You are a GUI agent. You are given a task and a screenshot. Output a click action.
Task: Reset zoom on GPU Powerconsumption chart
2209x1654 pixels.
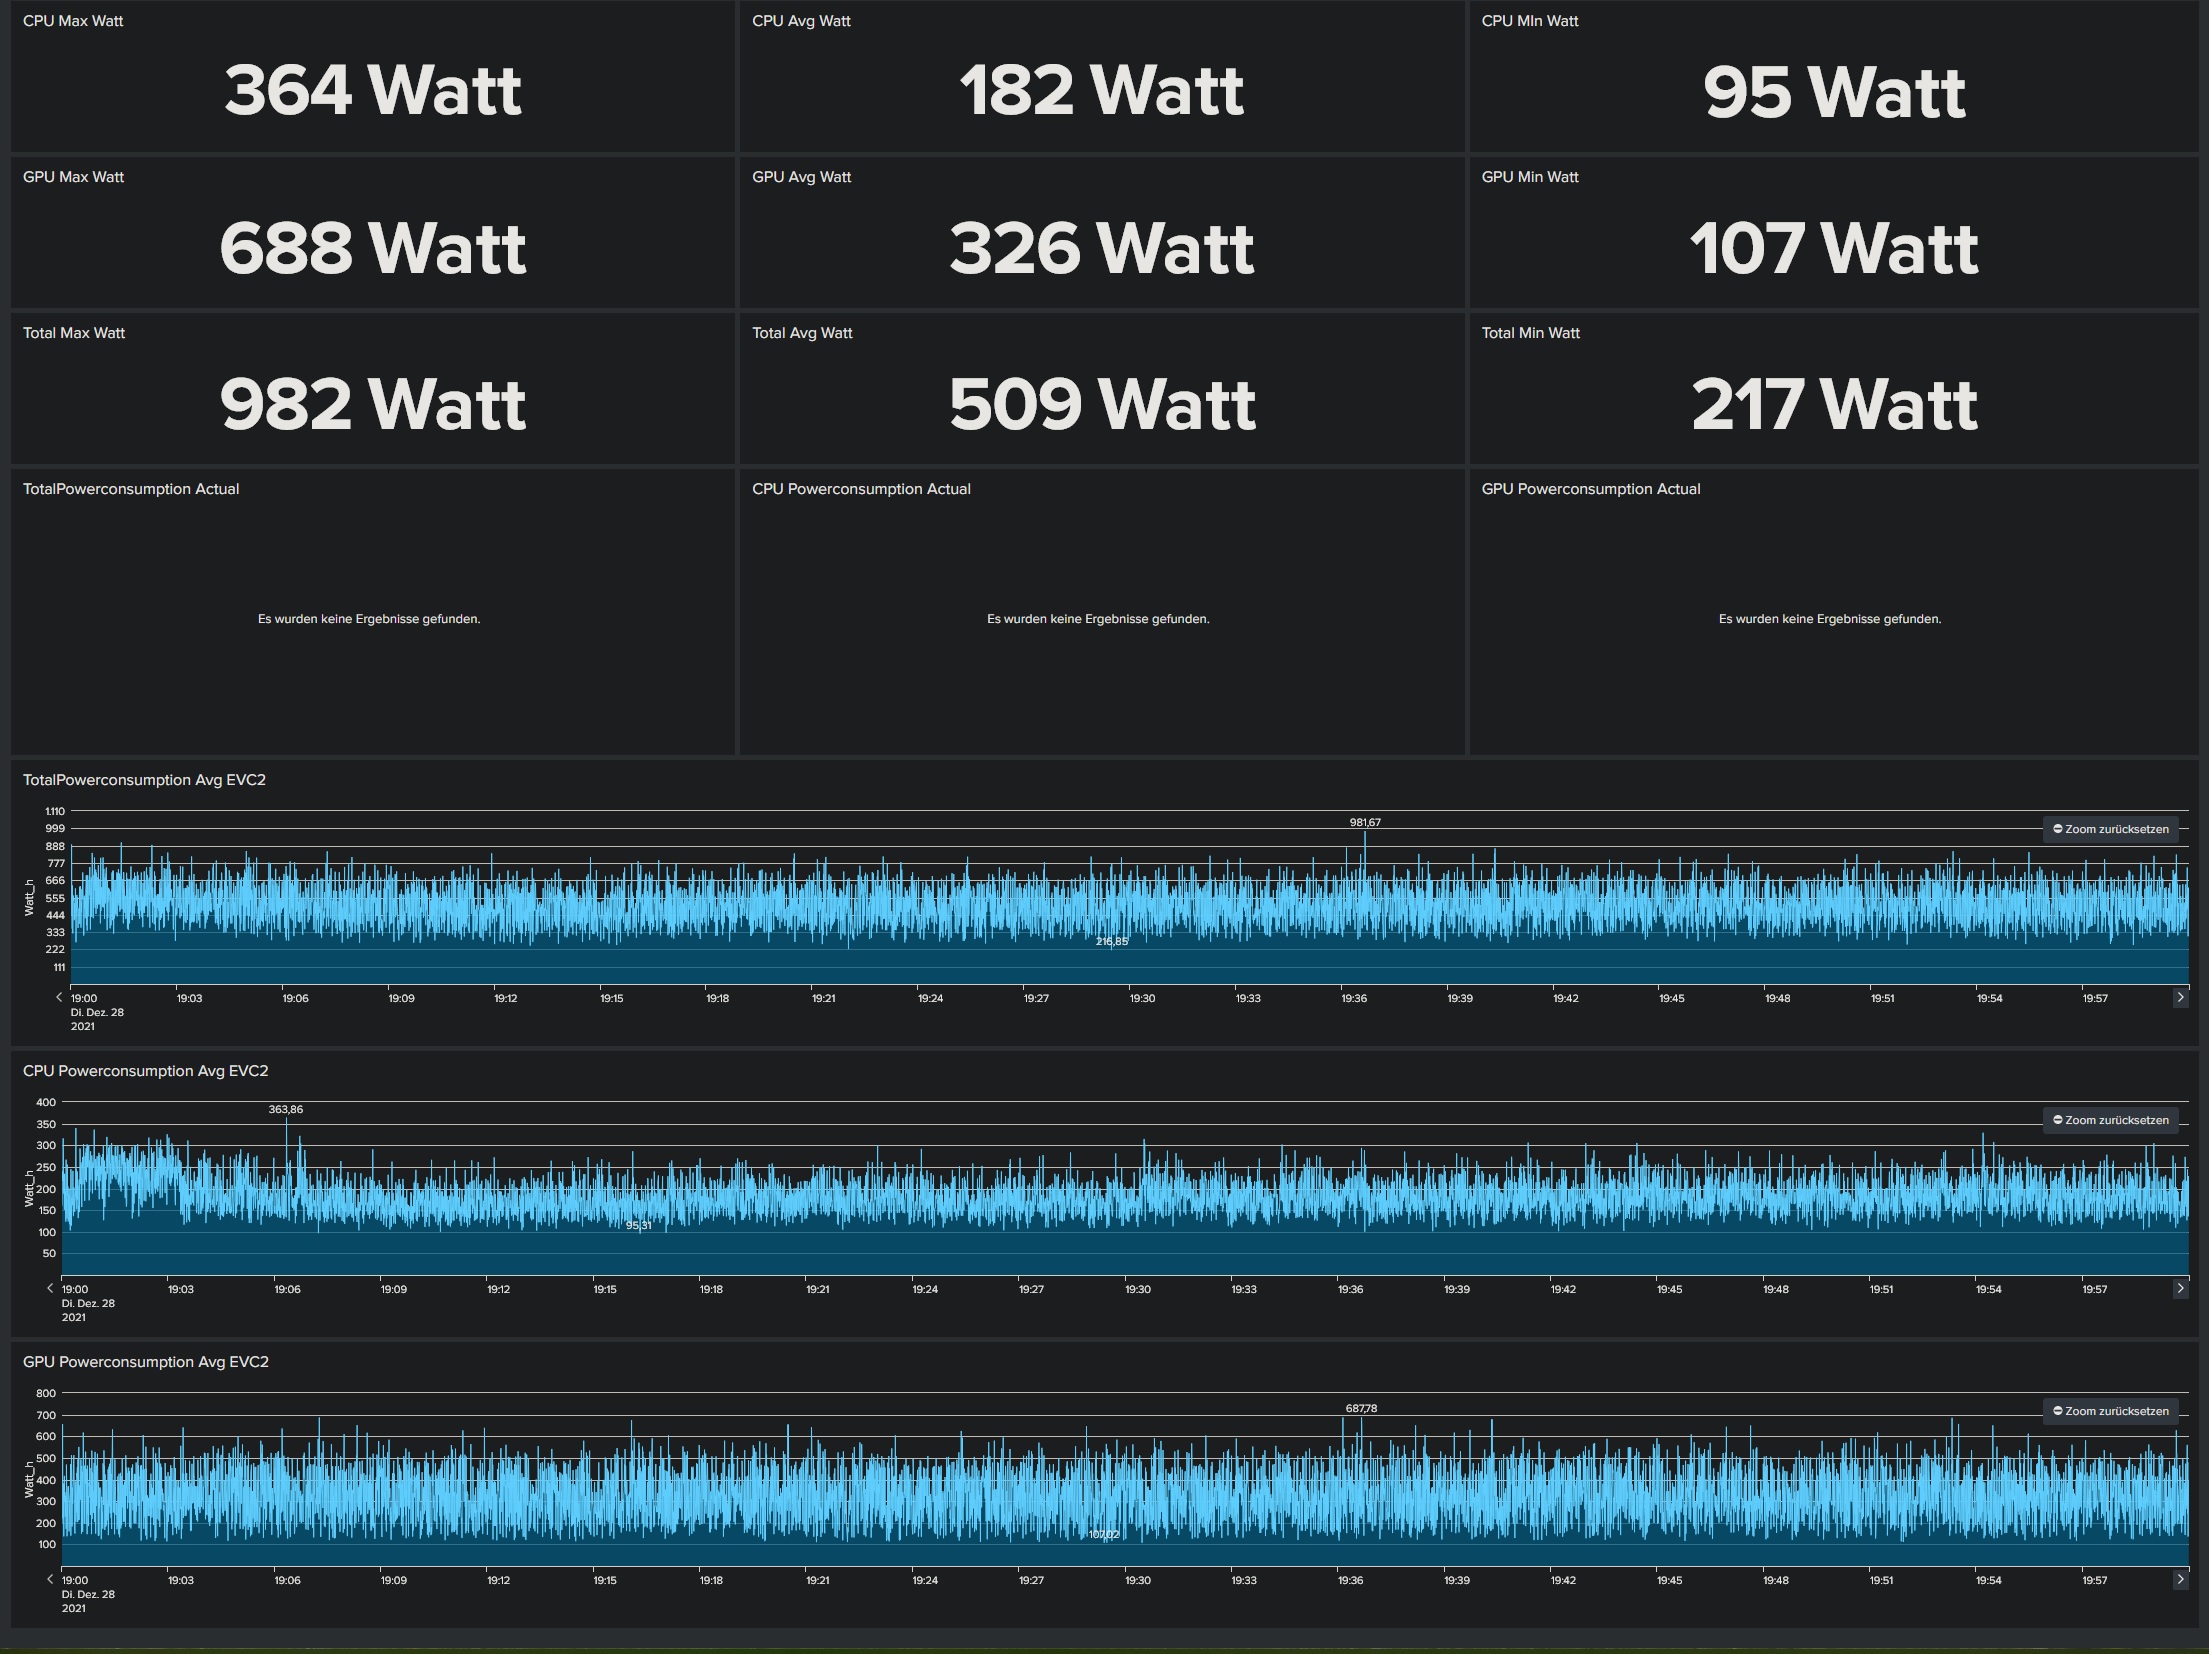click(2110, 1411)
